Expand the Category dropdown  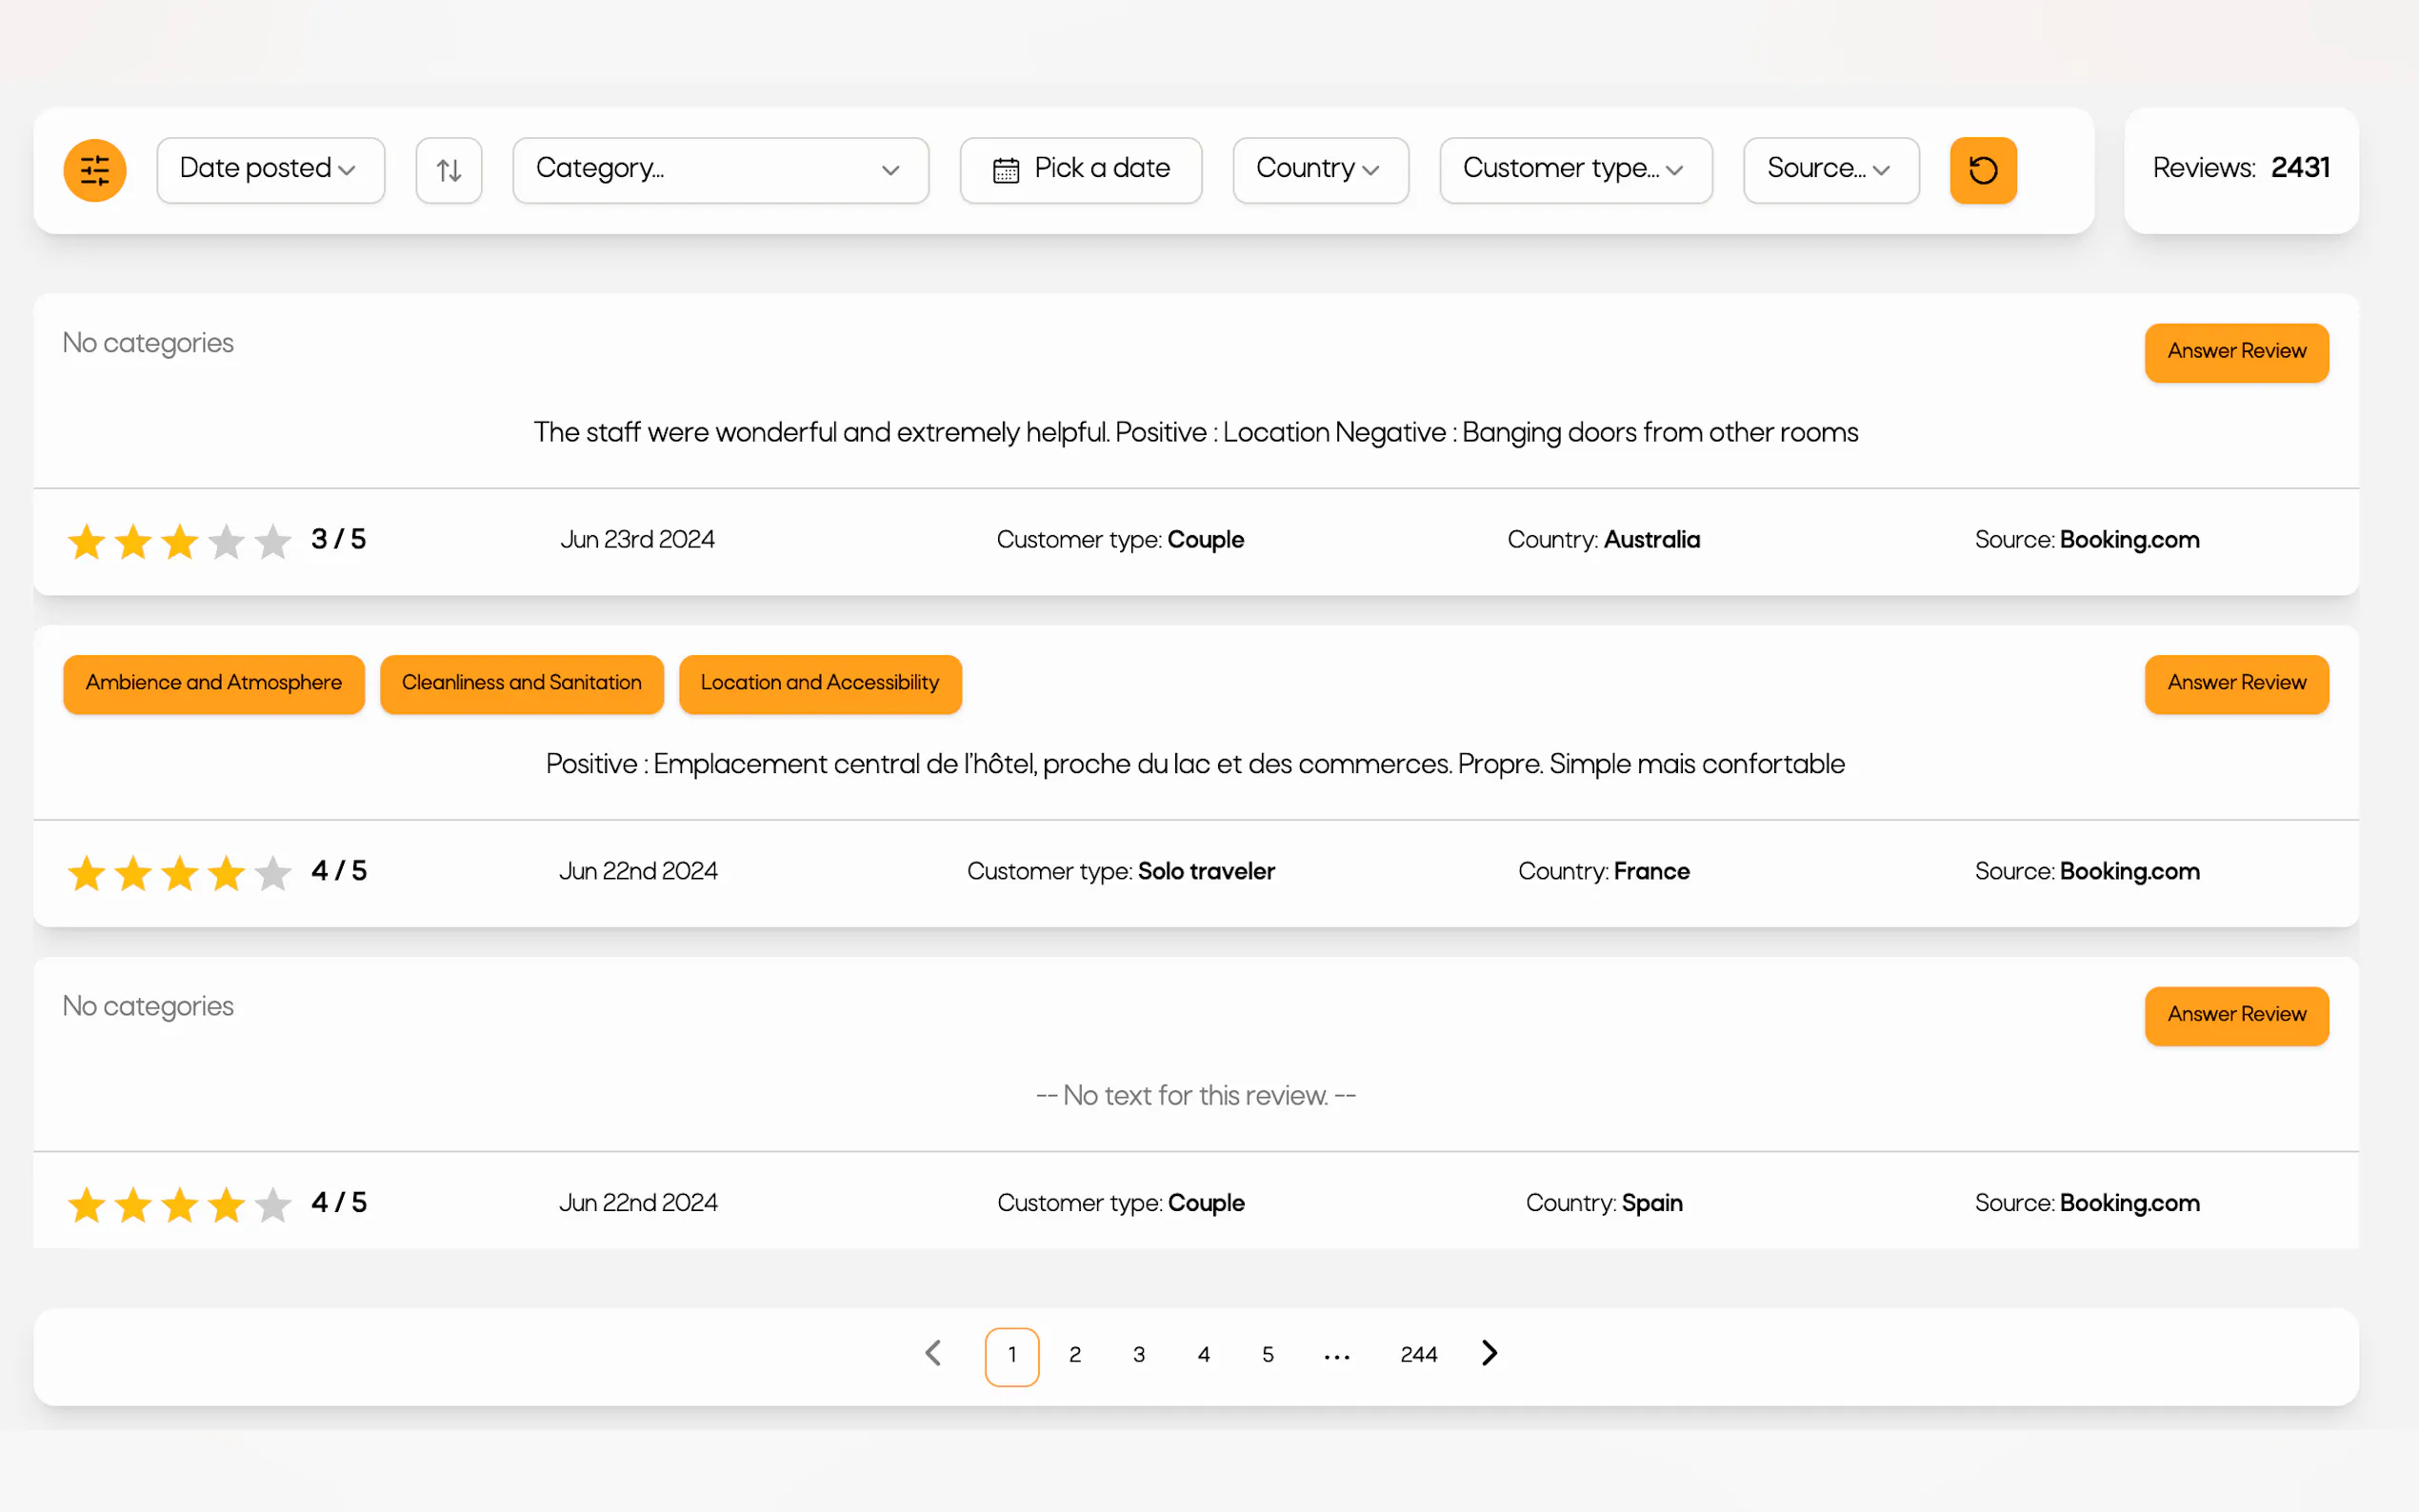point(720,170)
